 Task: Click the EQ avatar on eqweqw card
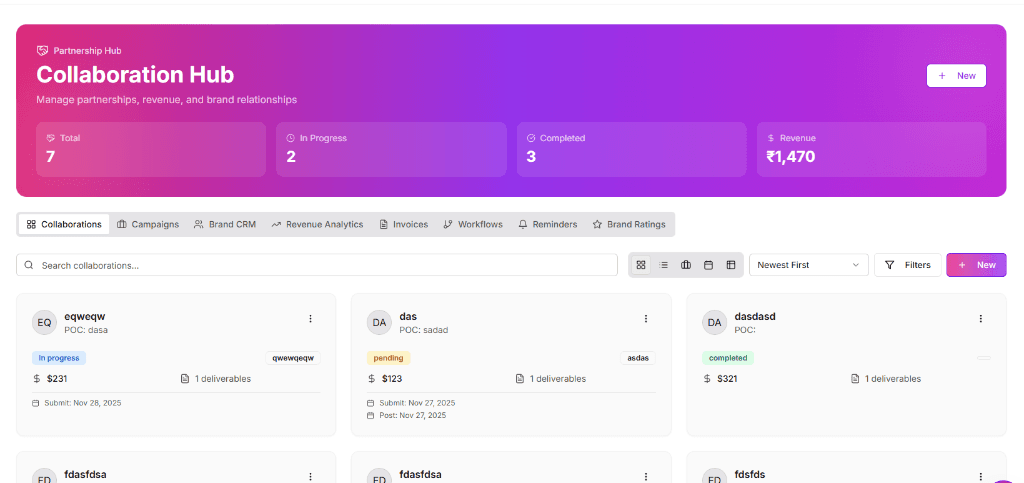coord(44,322)
